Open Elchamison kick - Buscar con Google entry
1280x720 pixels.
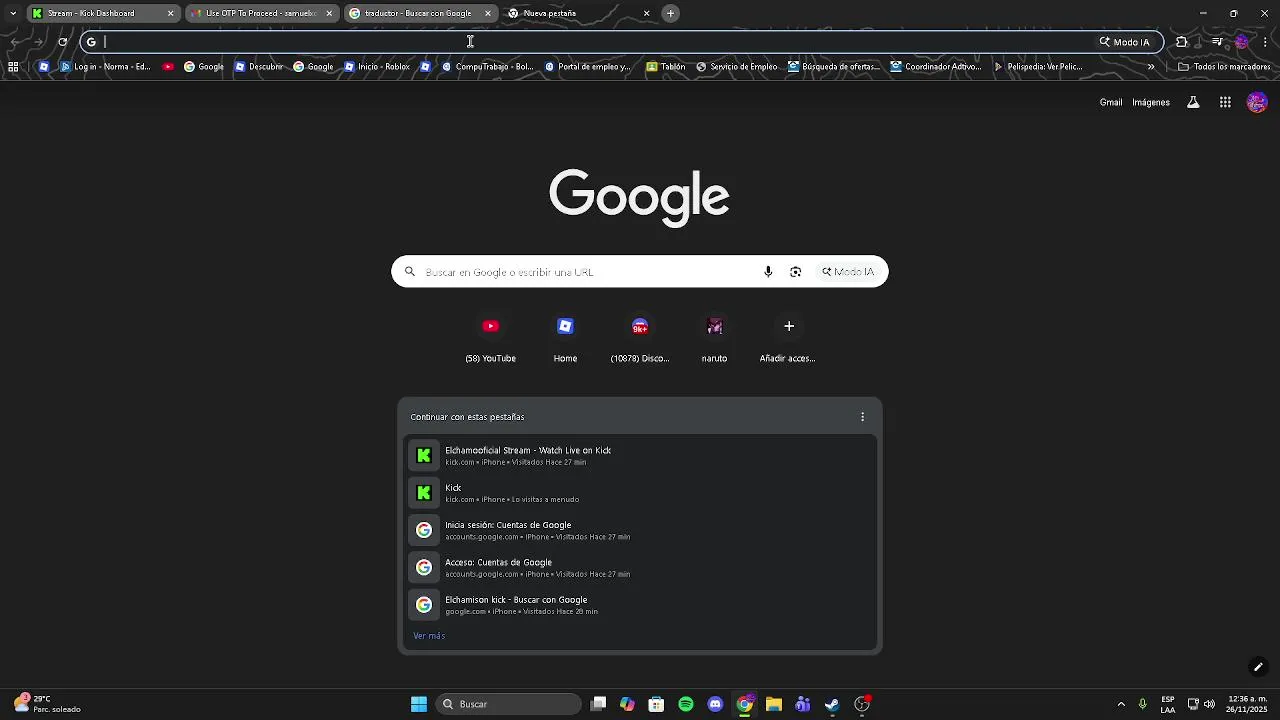pos(640,605)
